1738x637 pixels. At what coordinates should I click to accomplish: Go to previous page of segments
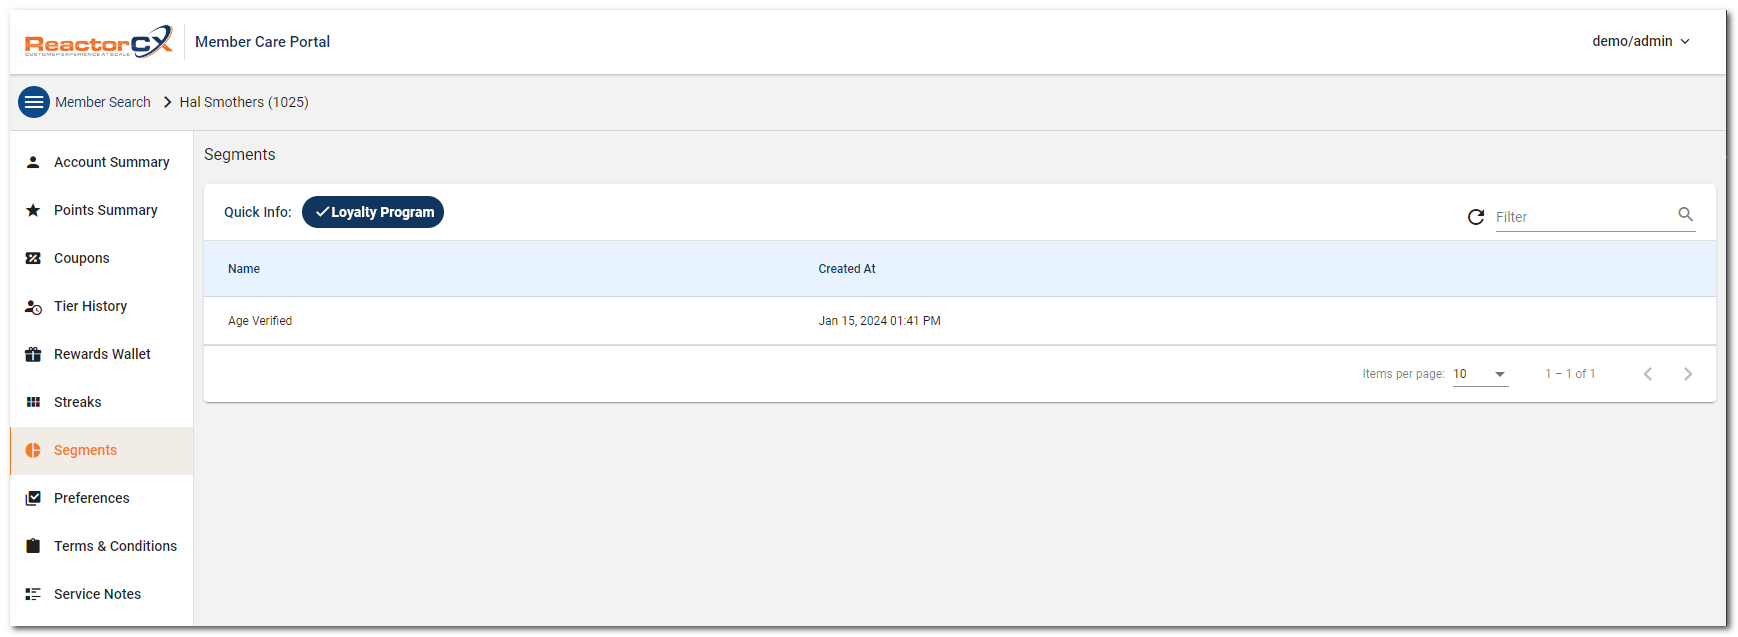[x=1648, y=374]
